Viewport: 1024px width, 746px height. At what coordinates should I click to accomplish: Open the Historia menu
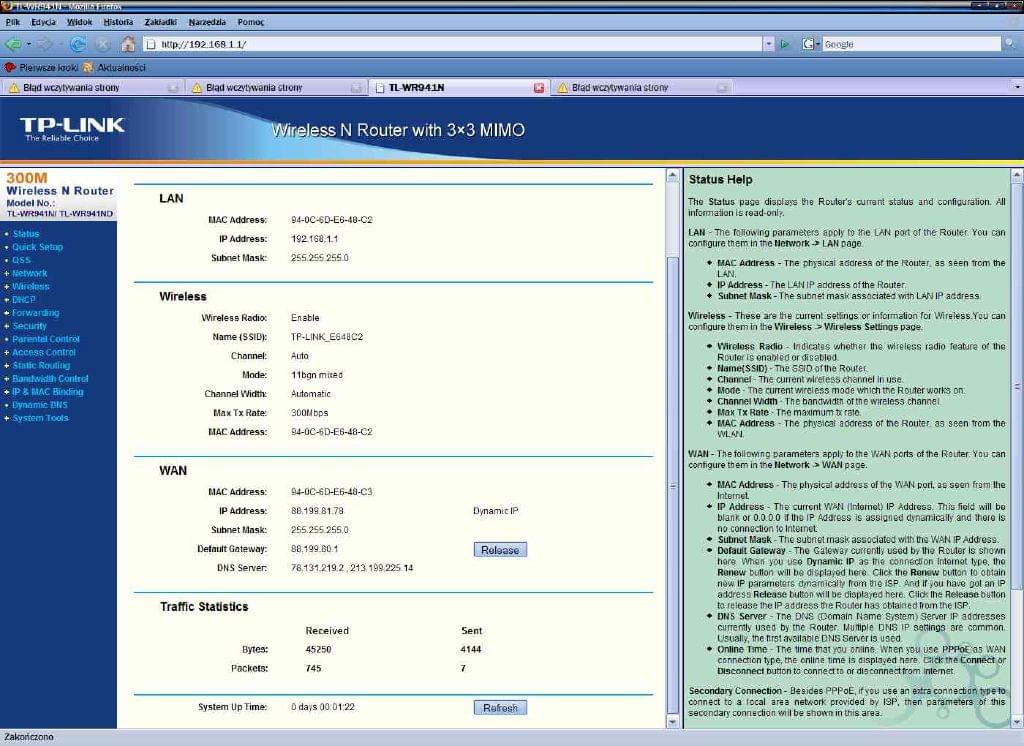118,22
